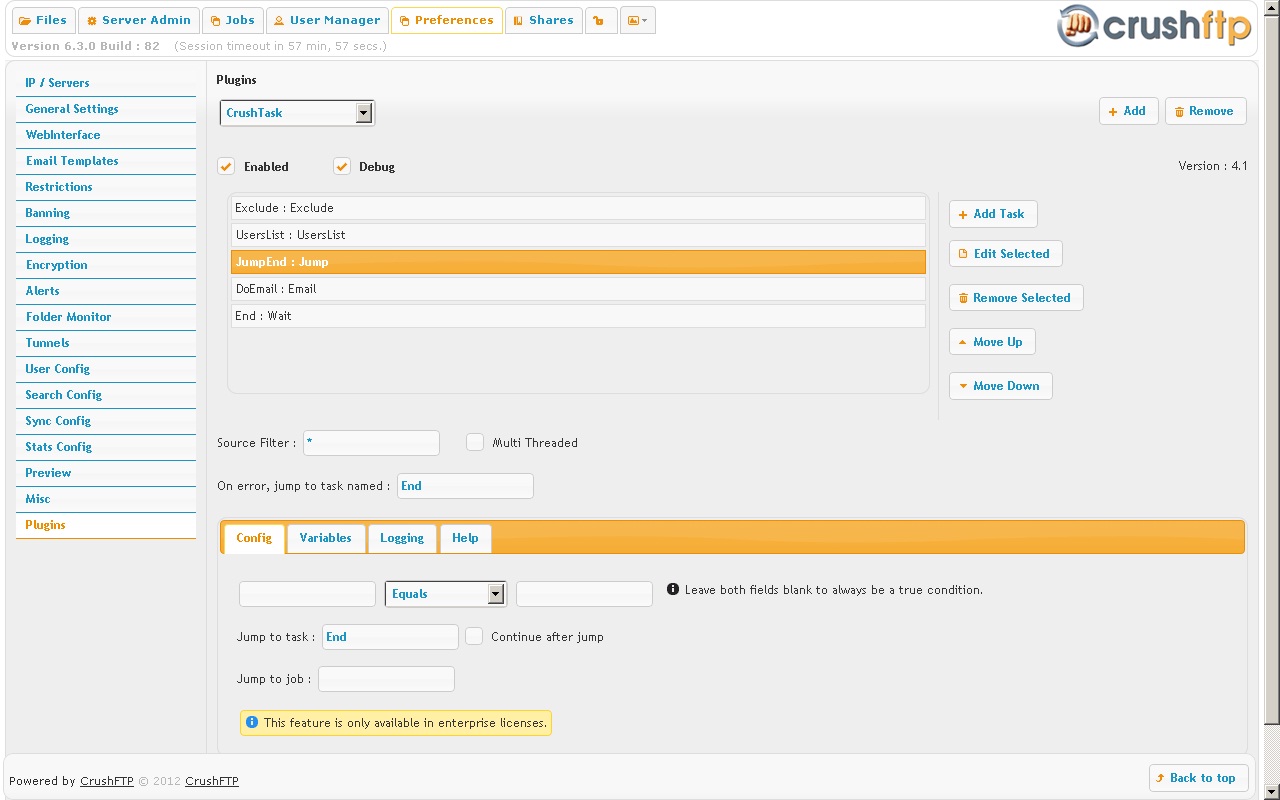
Task: Go to User Config
Action: pyautogui.click(x=106, y=369)
